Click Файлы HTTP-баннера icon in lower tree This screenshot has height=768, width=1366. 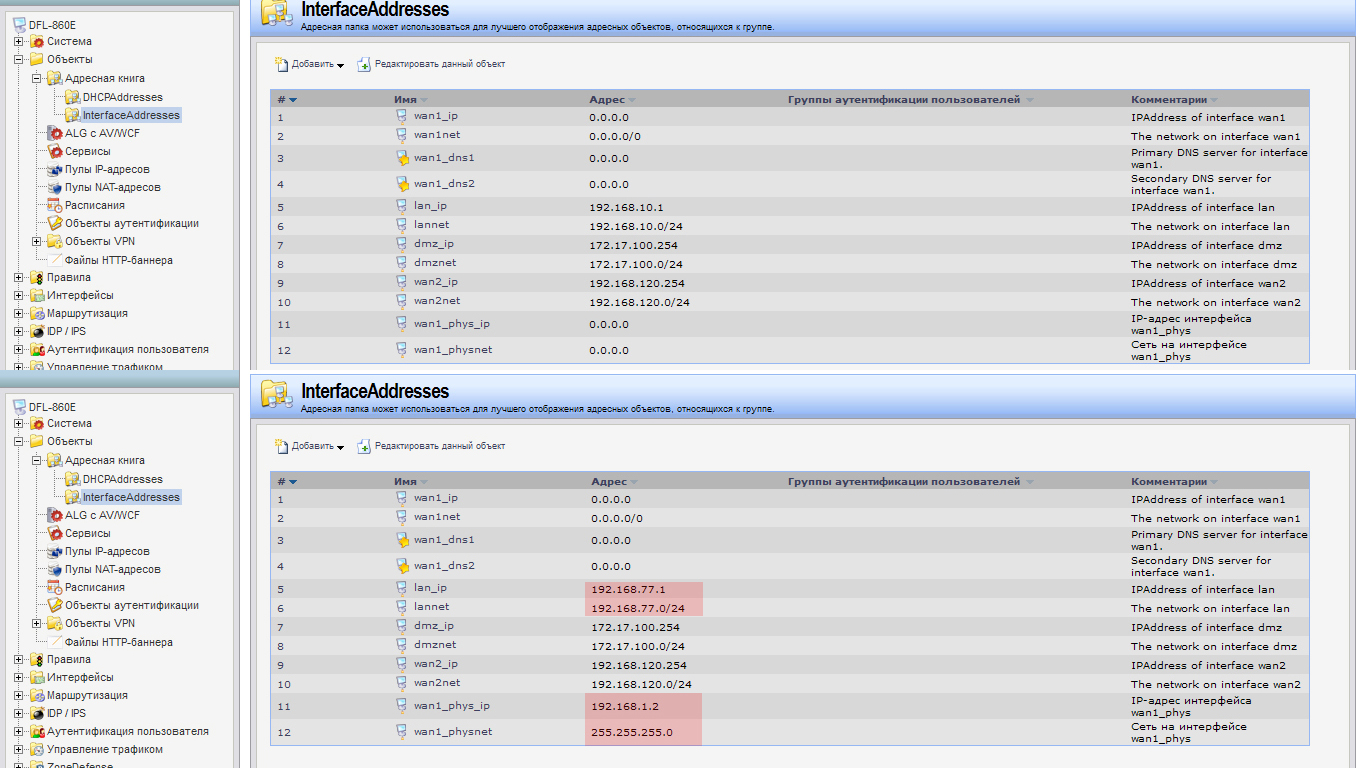pyautogui.click(x=55, y=642)
